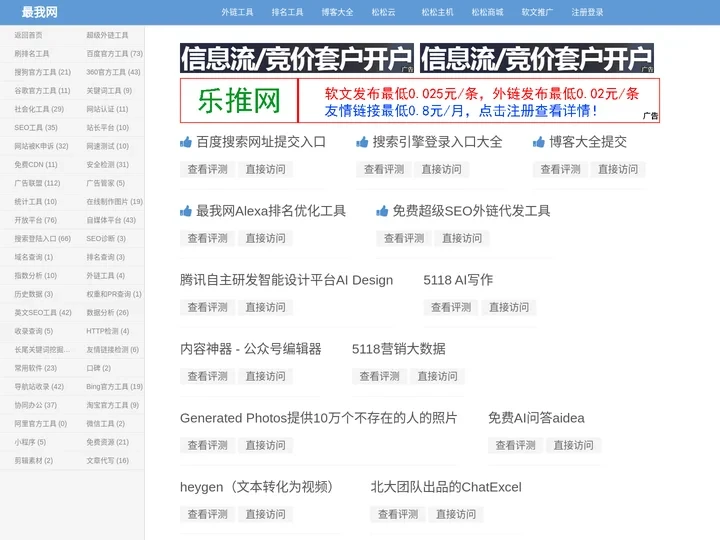Click thumbs-up icon beside 百度搜索网址提交入口
This screenshot has height=540, width=720.
pyautogui.click(x=186, y=142)
